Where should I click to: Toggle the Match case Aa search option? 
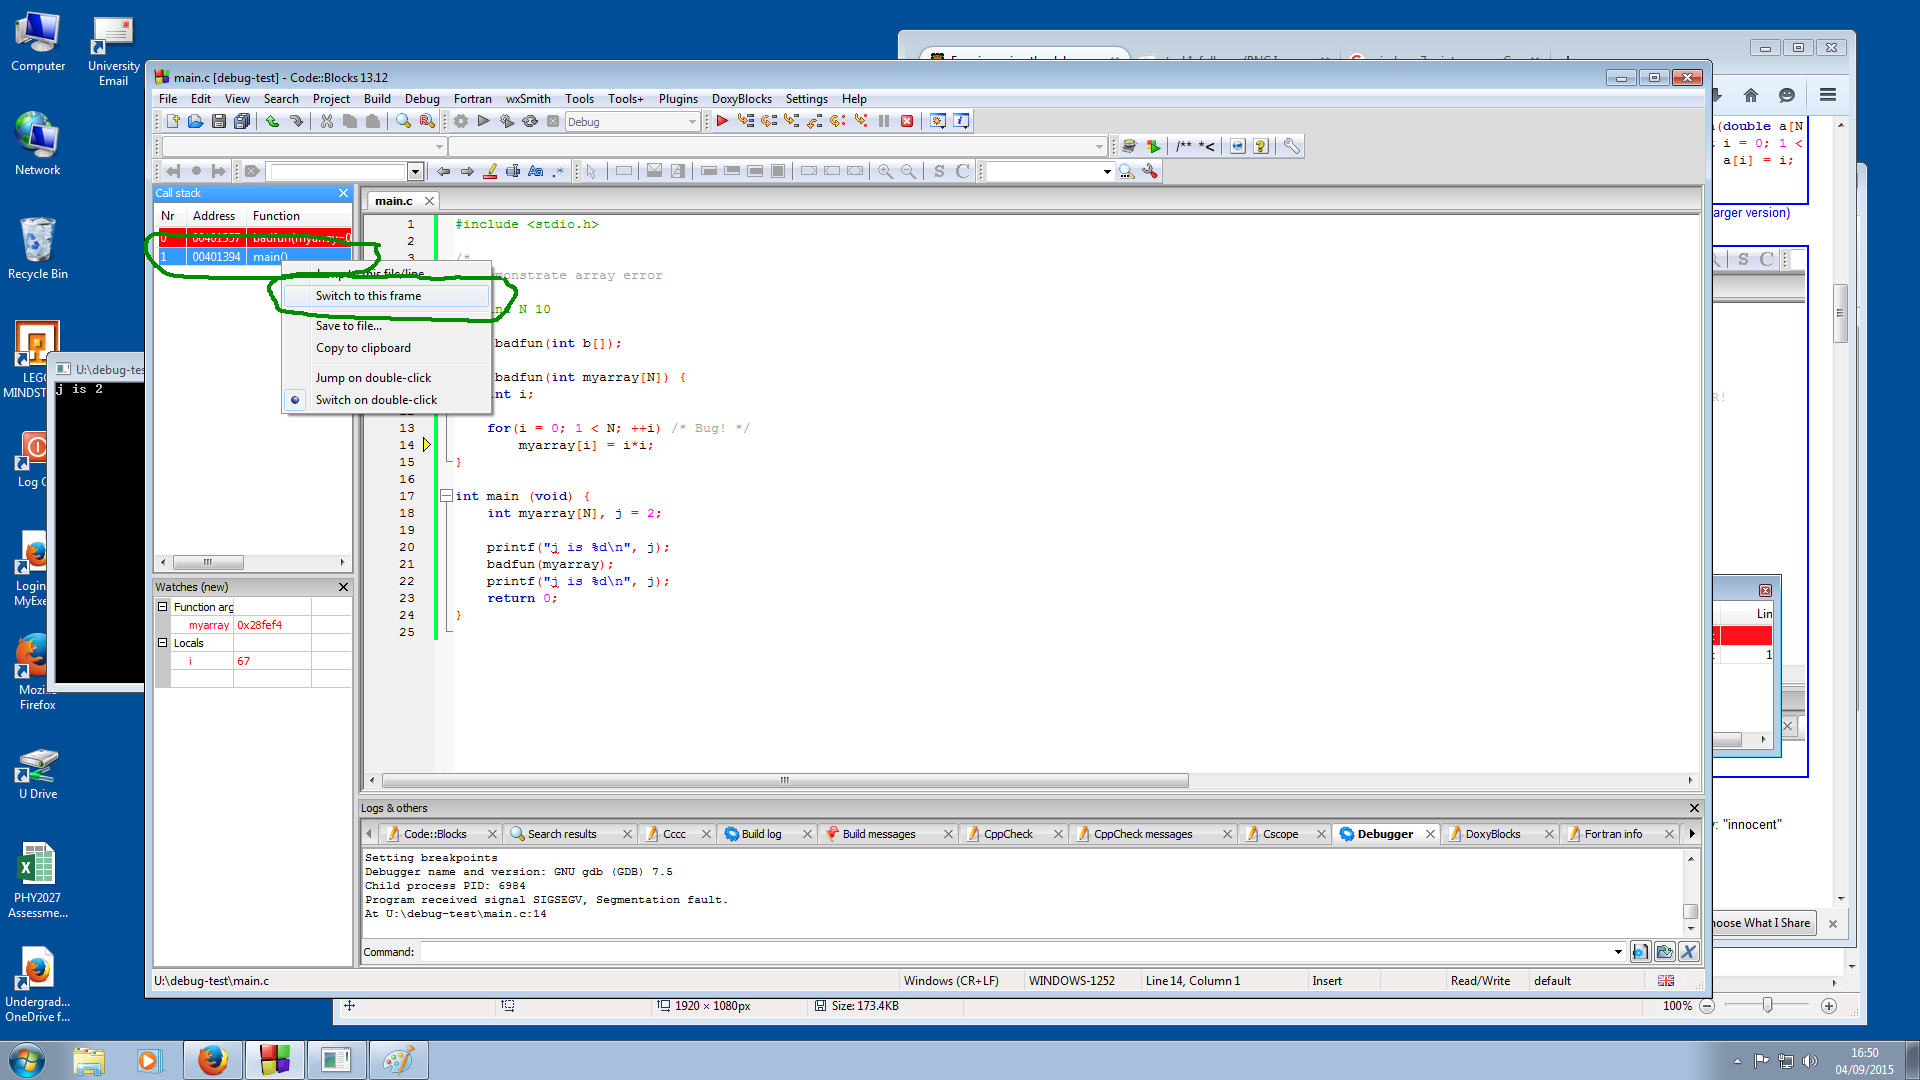[x=536, y=171]
